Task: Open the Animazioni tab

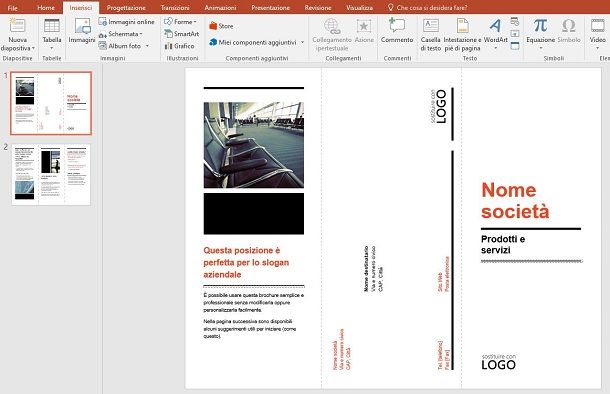Action: [220, 8]
